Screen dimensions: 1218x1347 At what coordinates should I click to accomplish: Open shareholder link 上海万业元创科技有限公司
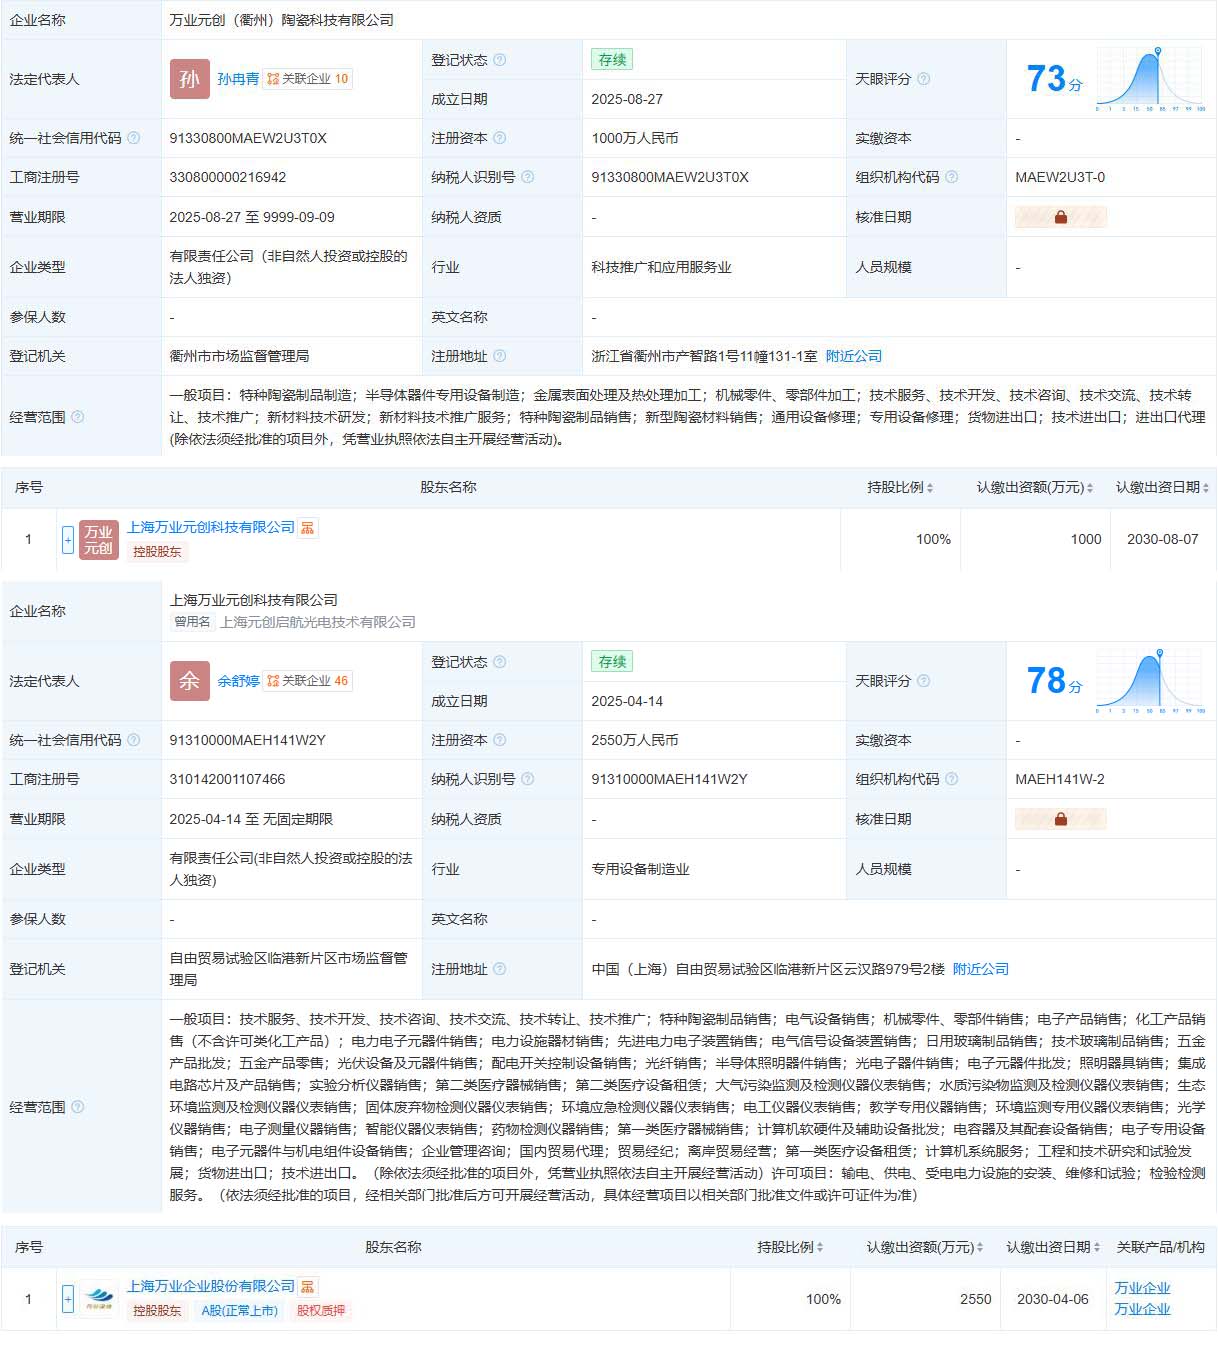[211, 527]
